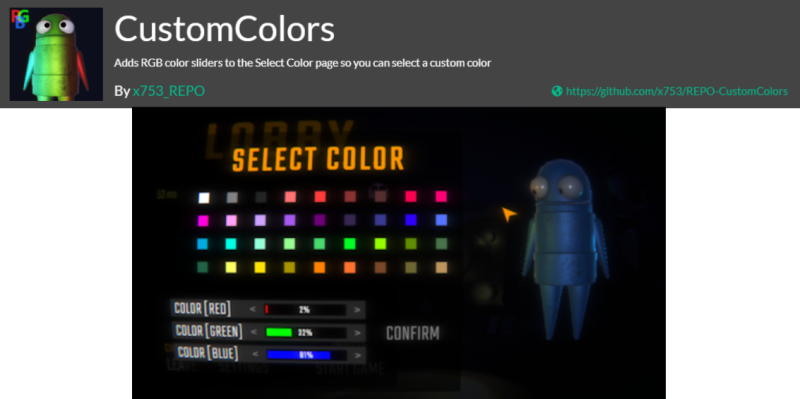
Task: Click the COLOR [RED] label
Action: (203, 308)
